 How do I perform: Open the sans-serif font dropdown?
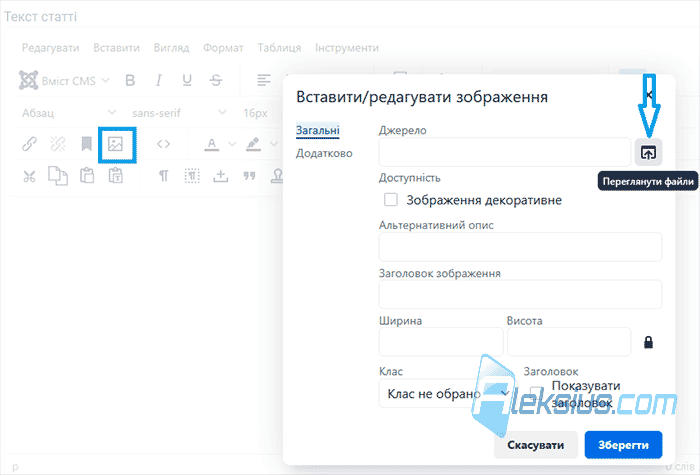[x=179, y=113]
